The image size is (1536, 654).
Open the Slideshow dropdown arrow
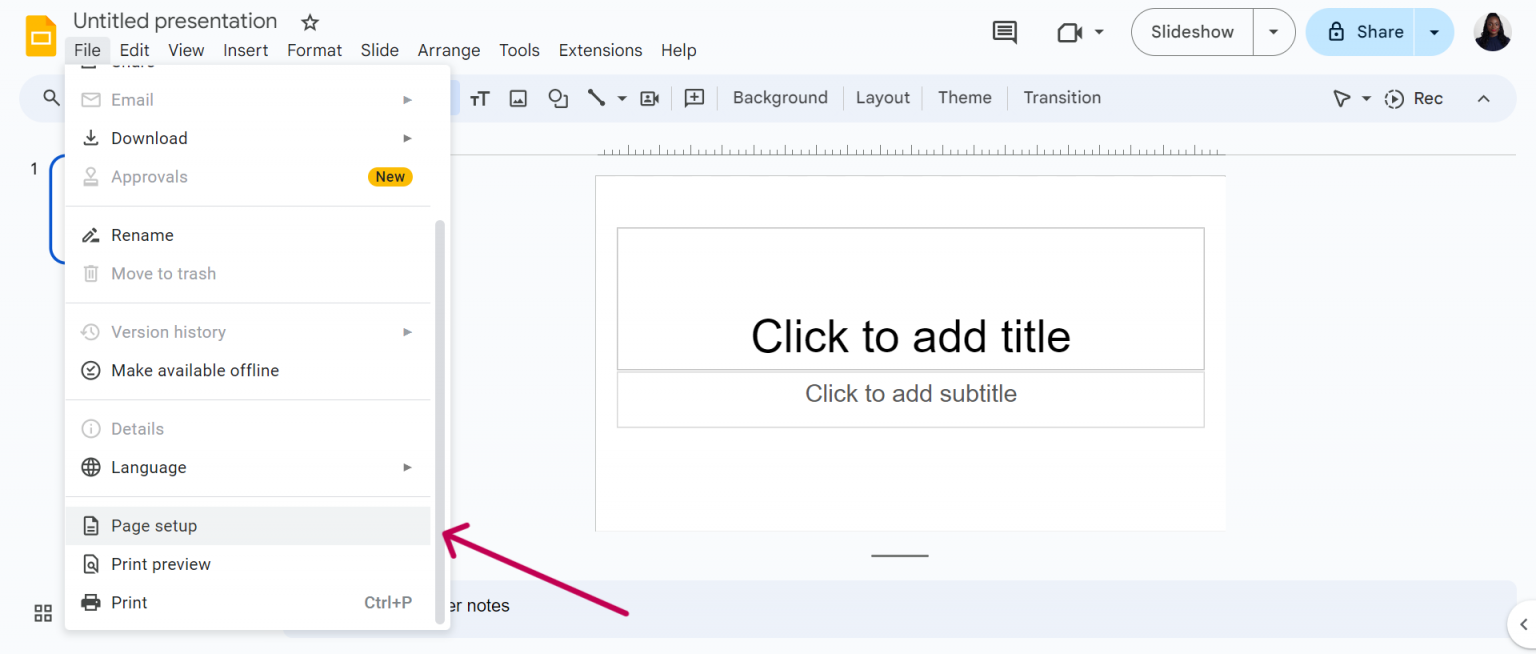click(1273, 32)
